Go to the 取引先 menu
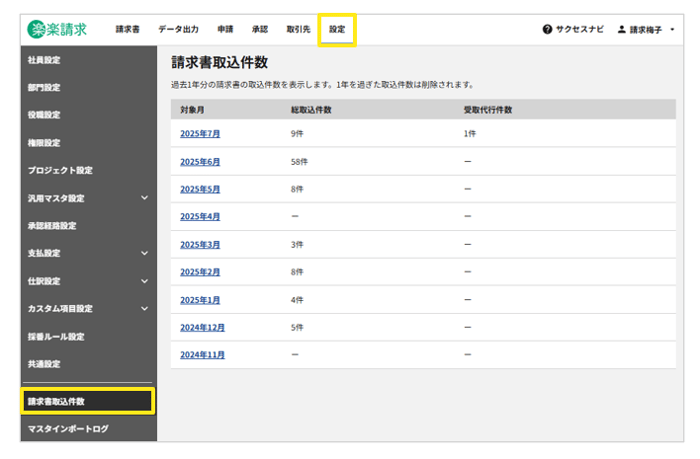Viewport: 700px width, 459px height. point(297,30)
